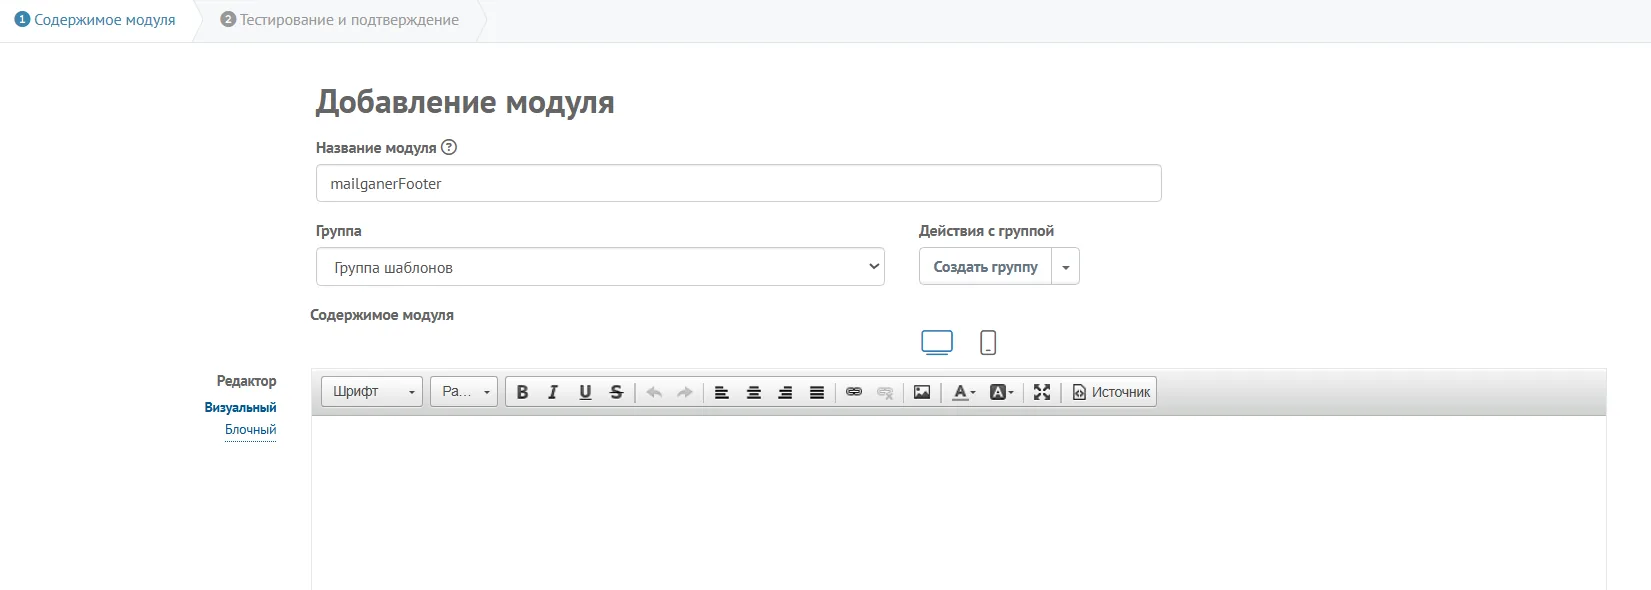This screenshot has height=590, width=1651.
Task: Open Тестирование и подтверждение step tab
Action: (x=340, y=20)
